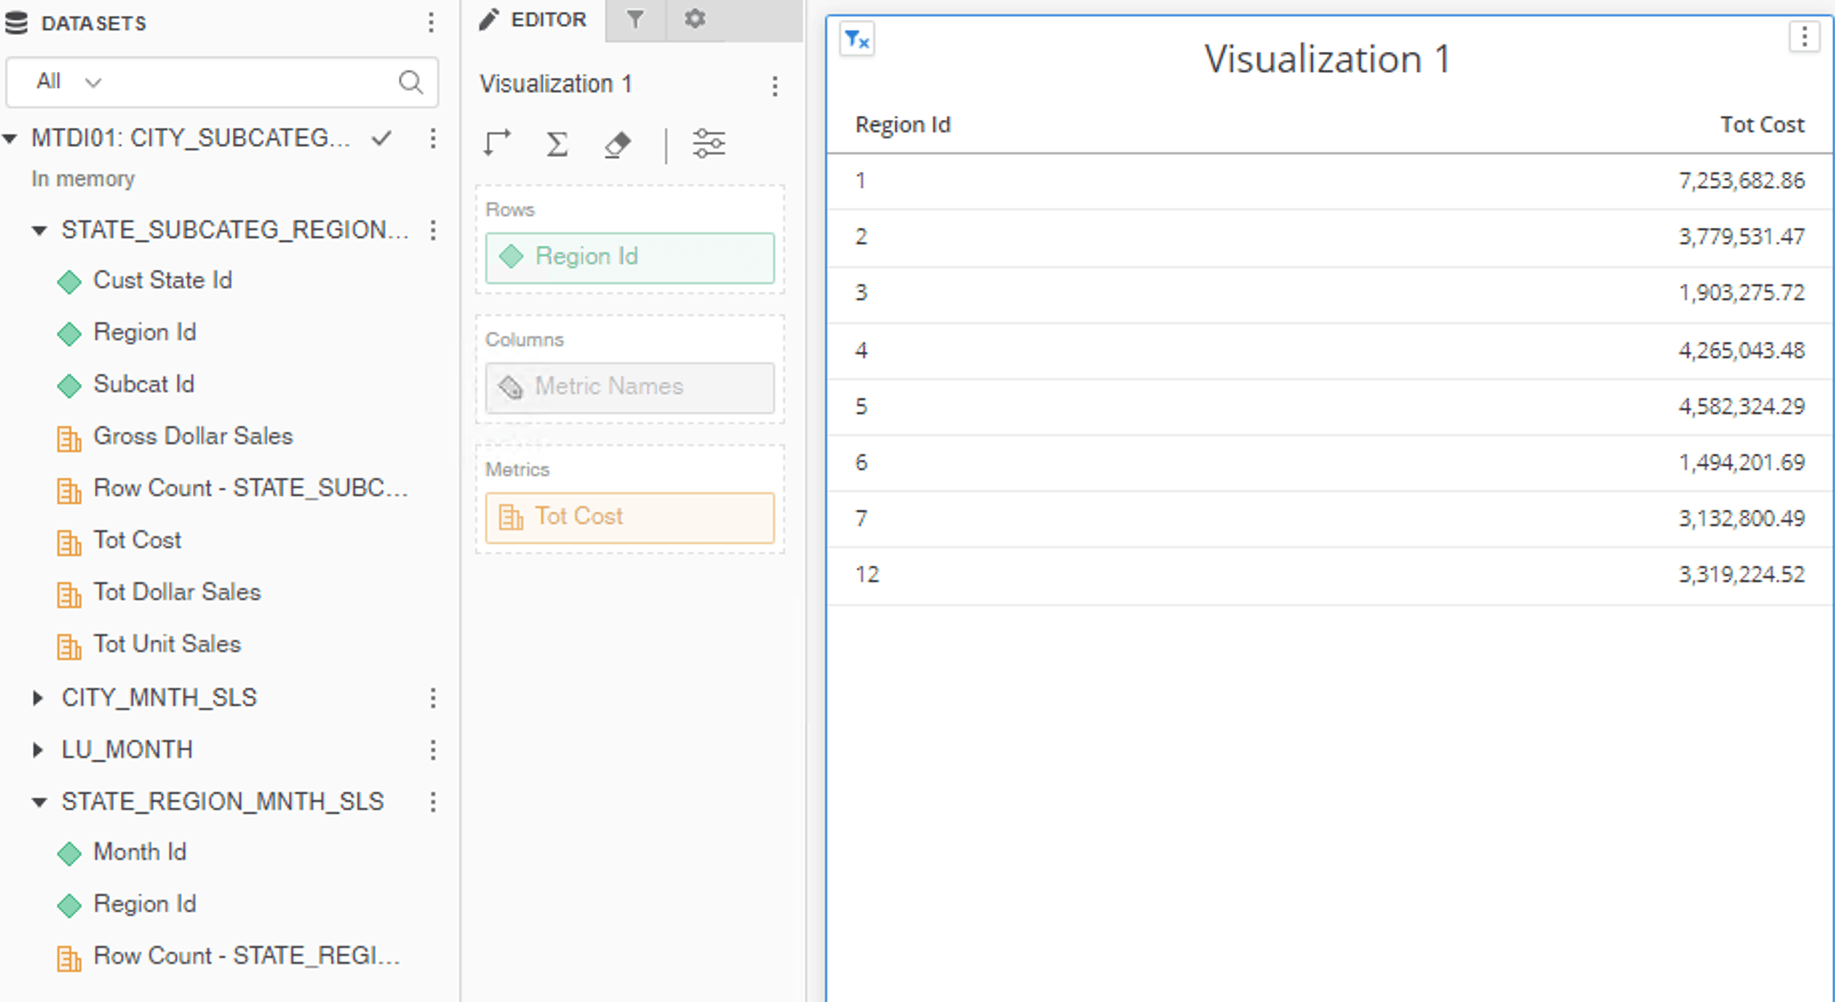Select the Tot Unit Sales metric

149,645
